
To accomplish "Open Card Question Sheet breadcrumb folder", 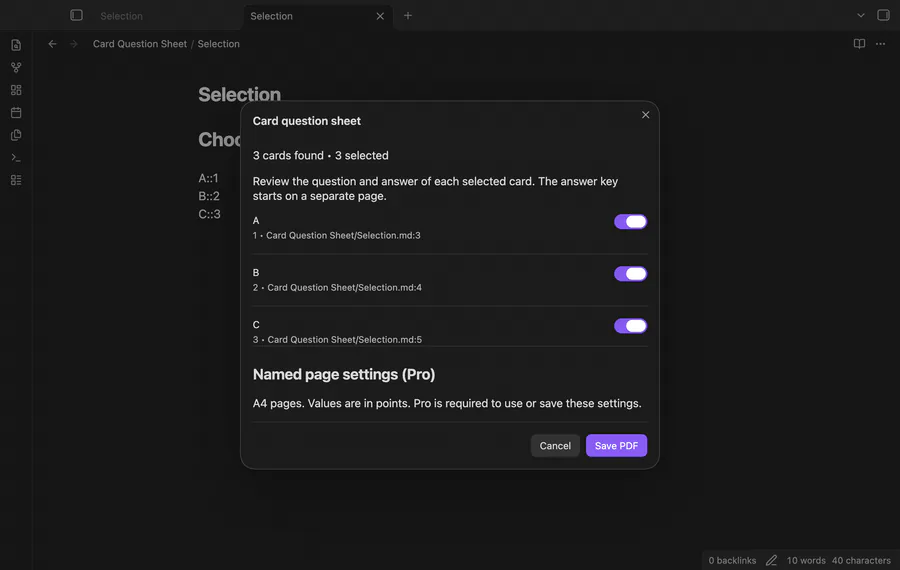I will pyautogui.click(x=140, y=44).
